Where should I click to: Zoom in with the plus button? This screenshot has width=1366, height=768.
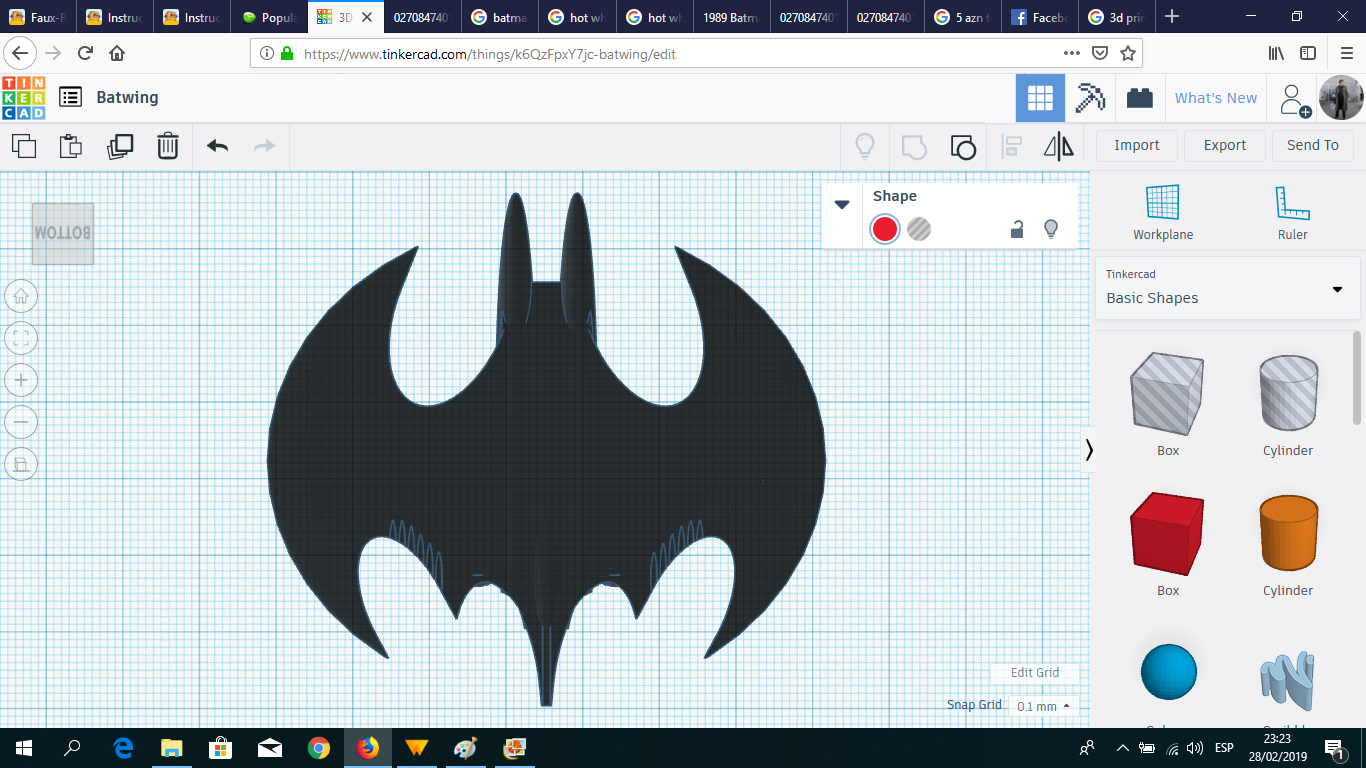point(21,380)
